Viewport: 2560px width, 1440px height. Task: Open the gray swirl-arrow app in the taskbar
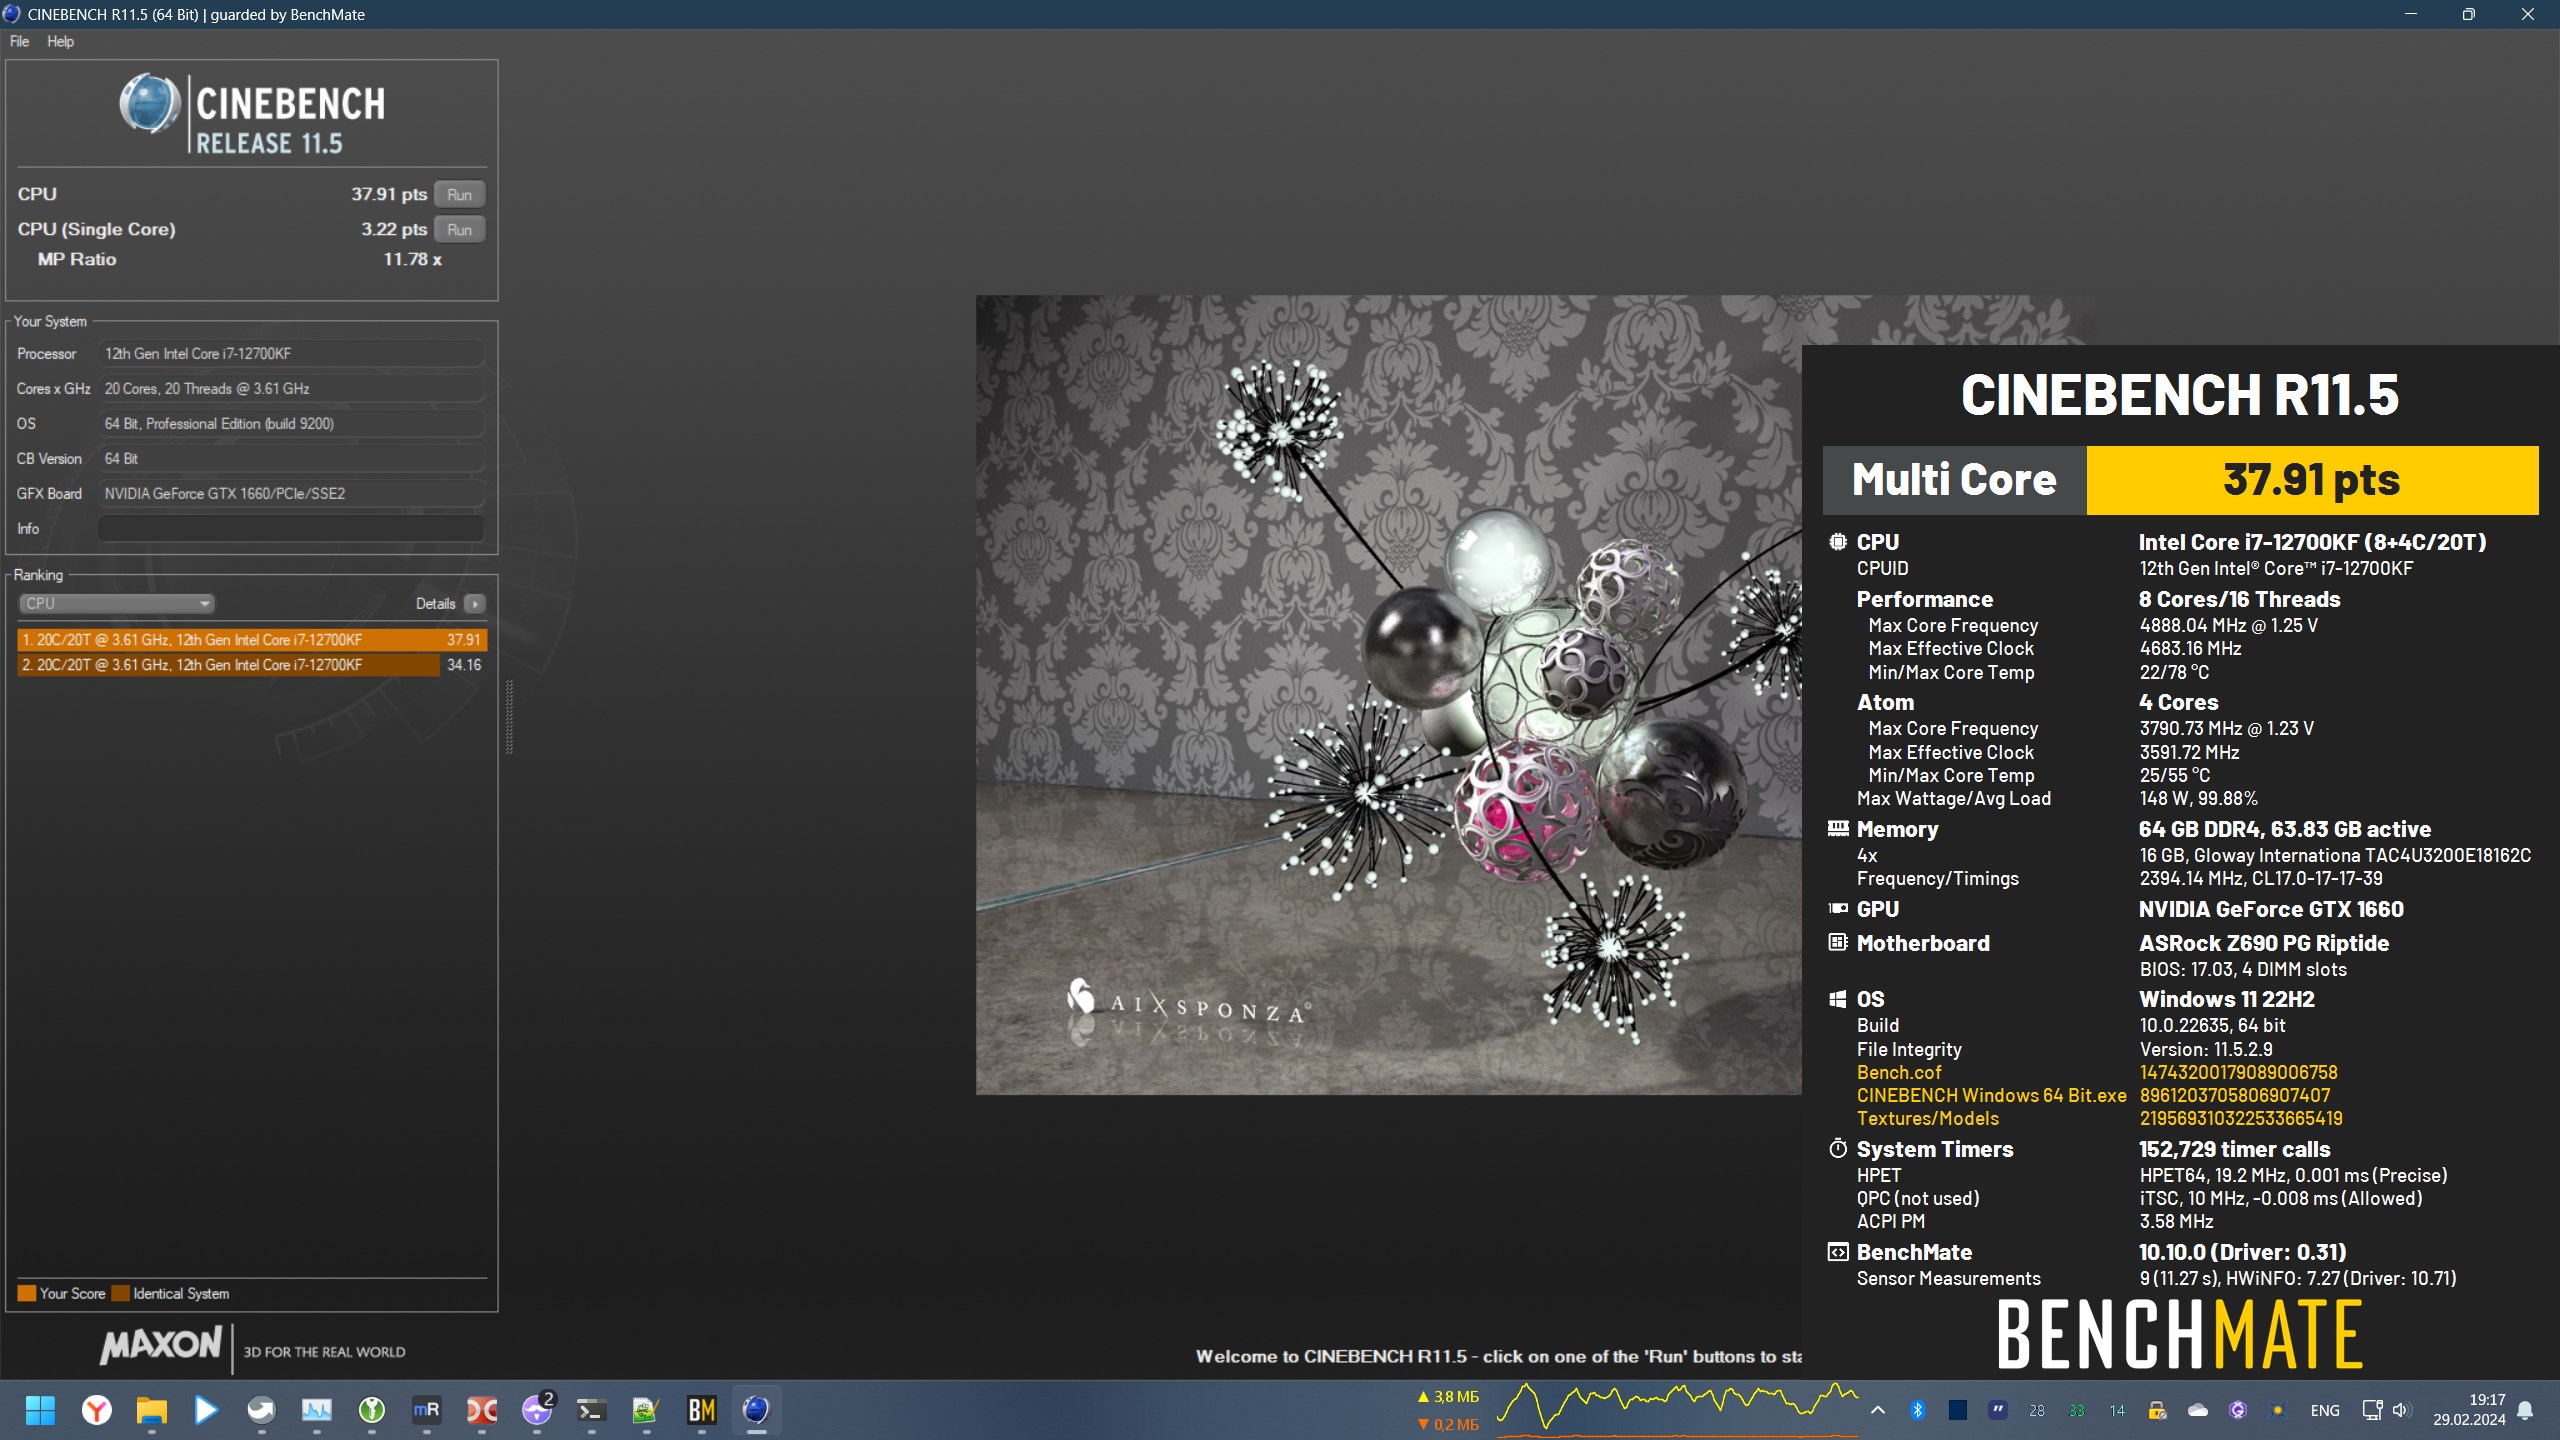pyautogui.click(x=261, y=1410)
